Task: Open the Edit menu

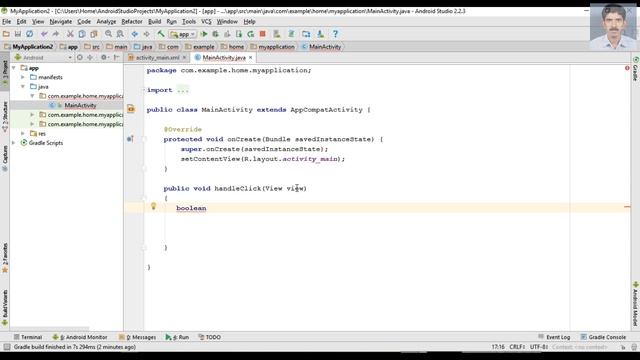Action: point(21,22)
